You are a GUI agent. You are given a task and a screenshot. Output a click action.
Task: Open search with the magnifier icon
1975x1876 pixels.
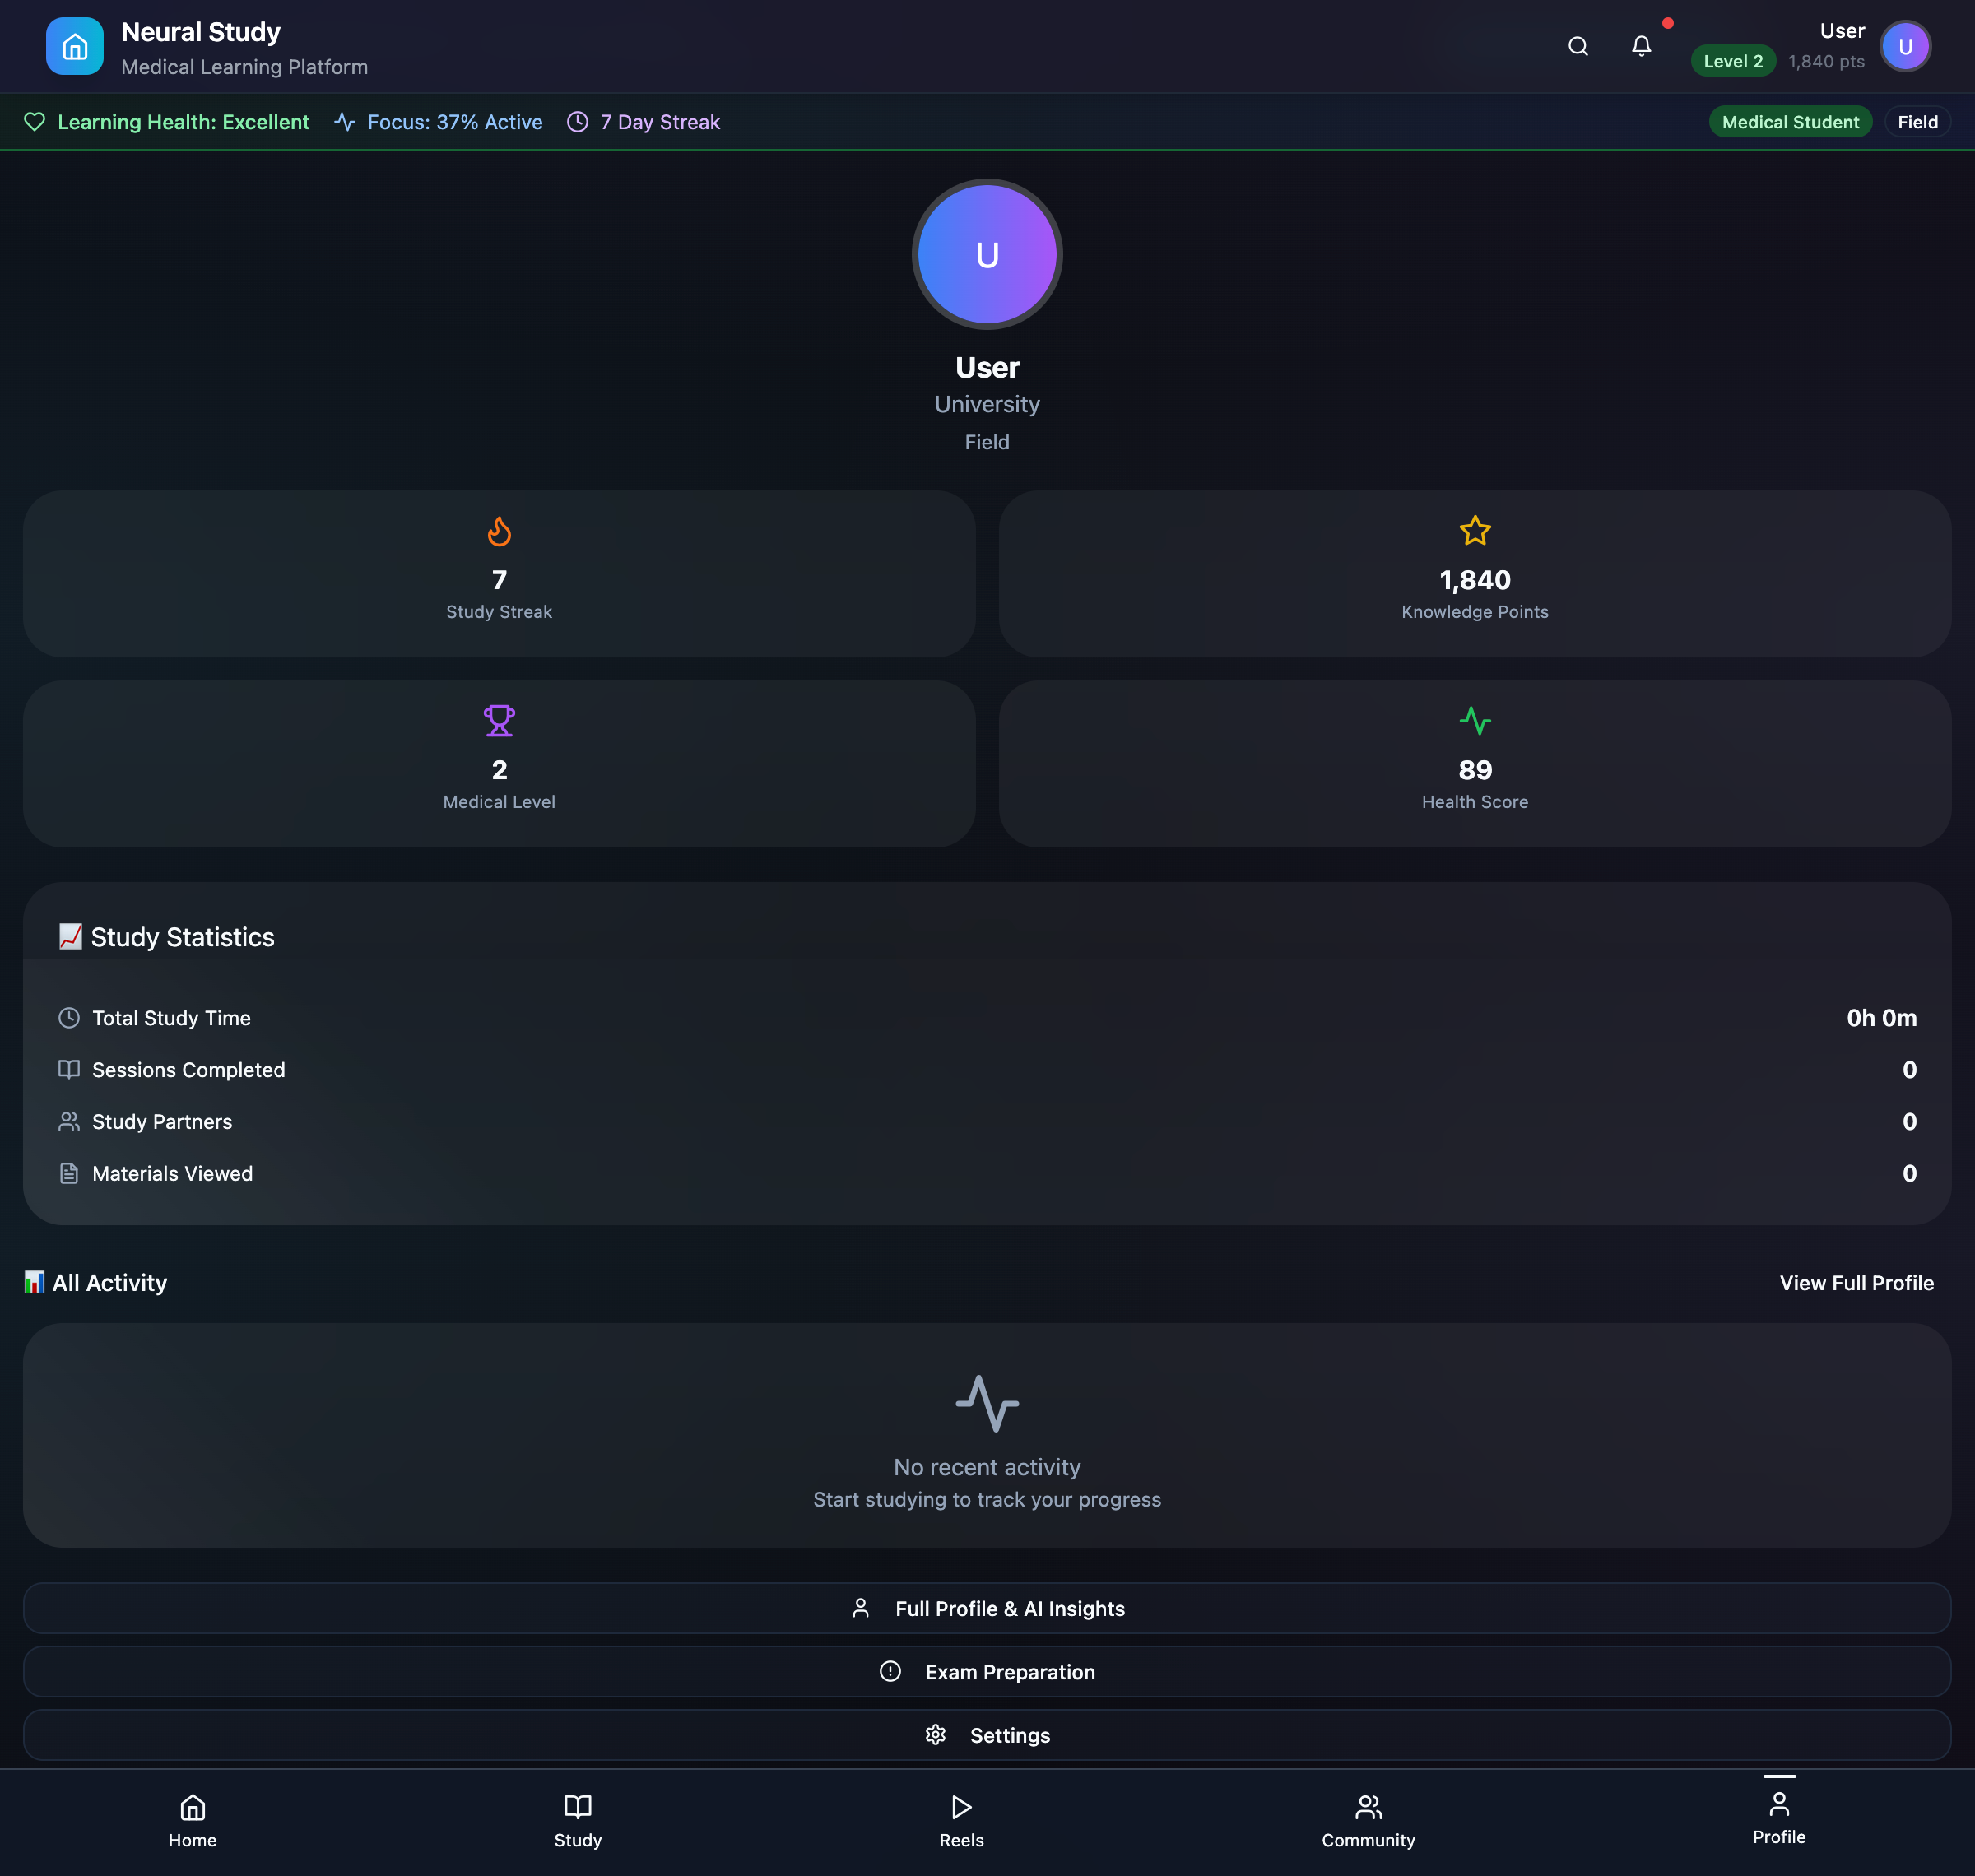tap(1577, 47)
